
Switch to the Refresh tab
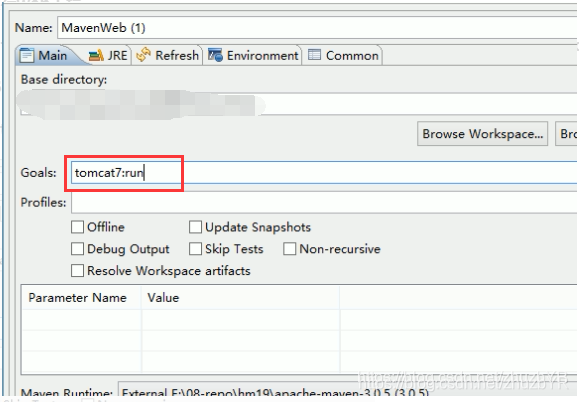(x=168, y=55)
